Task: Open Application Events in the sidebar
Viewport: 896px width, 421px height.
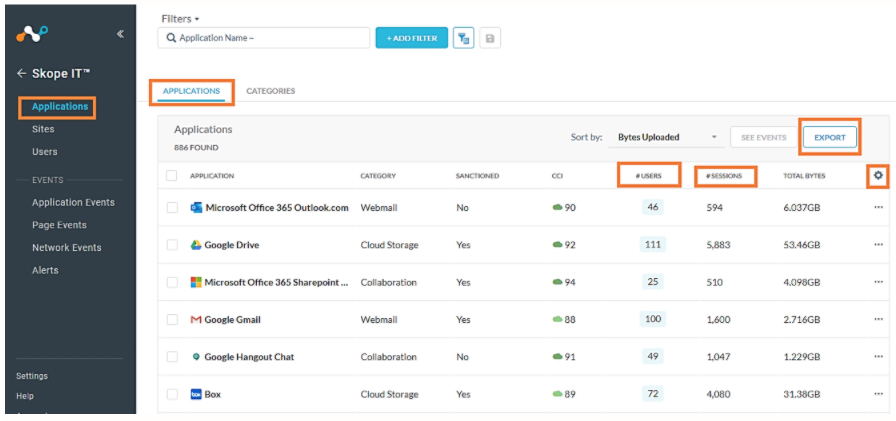Action: point(73,202)
